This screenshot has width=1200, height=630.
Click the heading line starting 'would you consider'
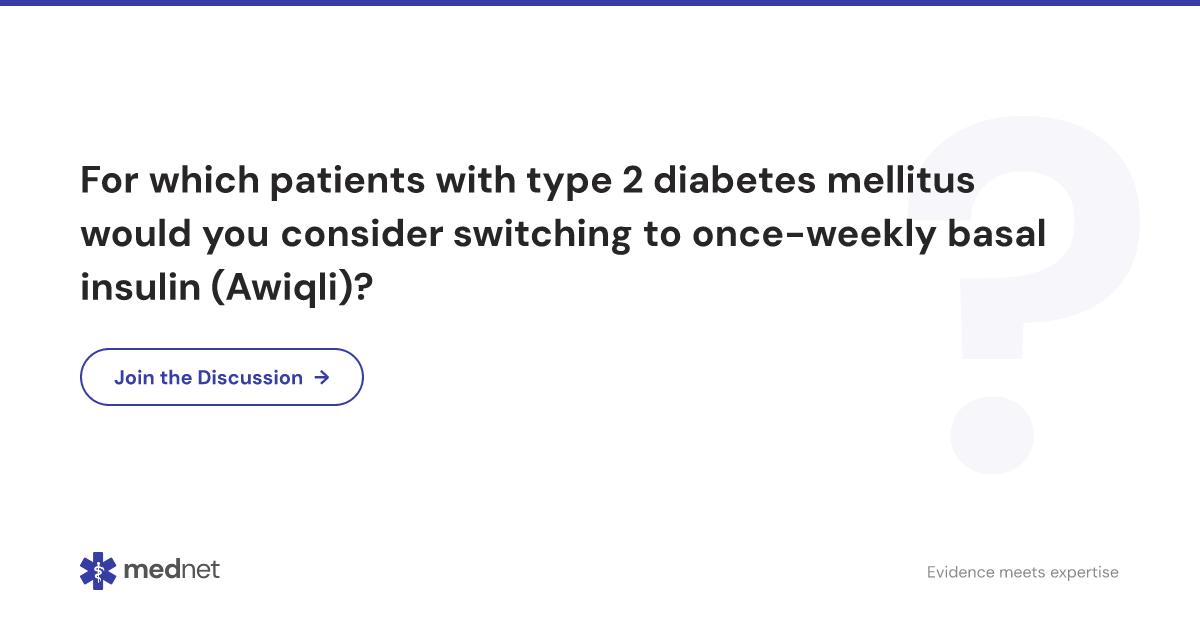click(562, 234)
